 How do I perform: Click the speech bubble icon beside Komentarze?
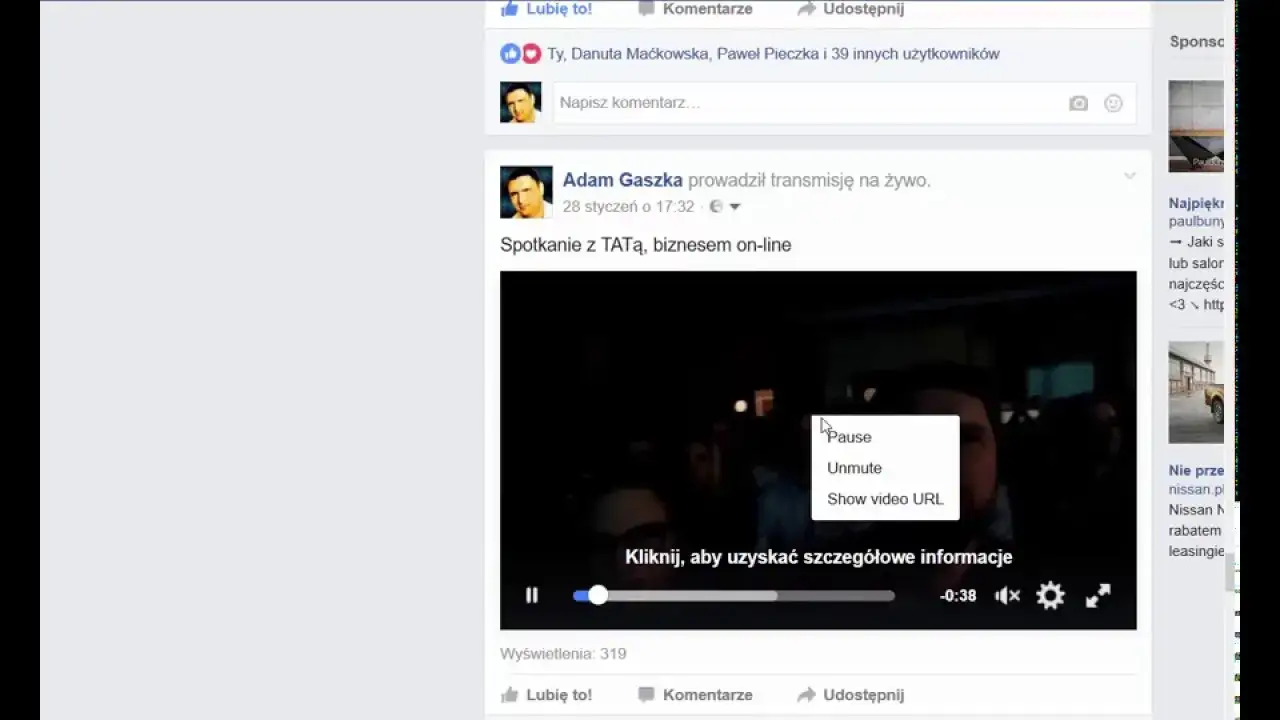[x=648, y=694]
